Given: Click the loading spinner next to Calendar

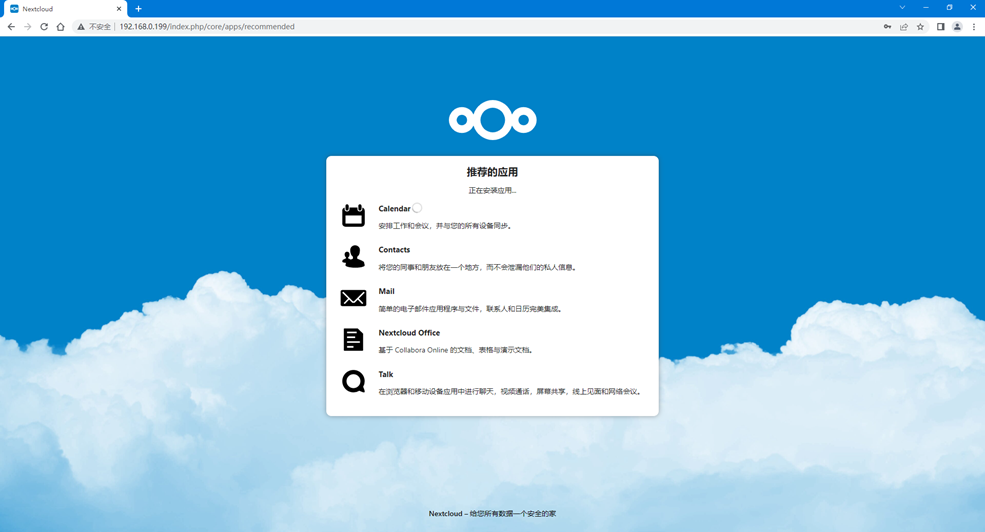Looking at the screenshot, I should click(417, 208).
